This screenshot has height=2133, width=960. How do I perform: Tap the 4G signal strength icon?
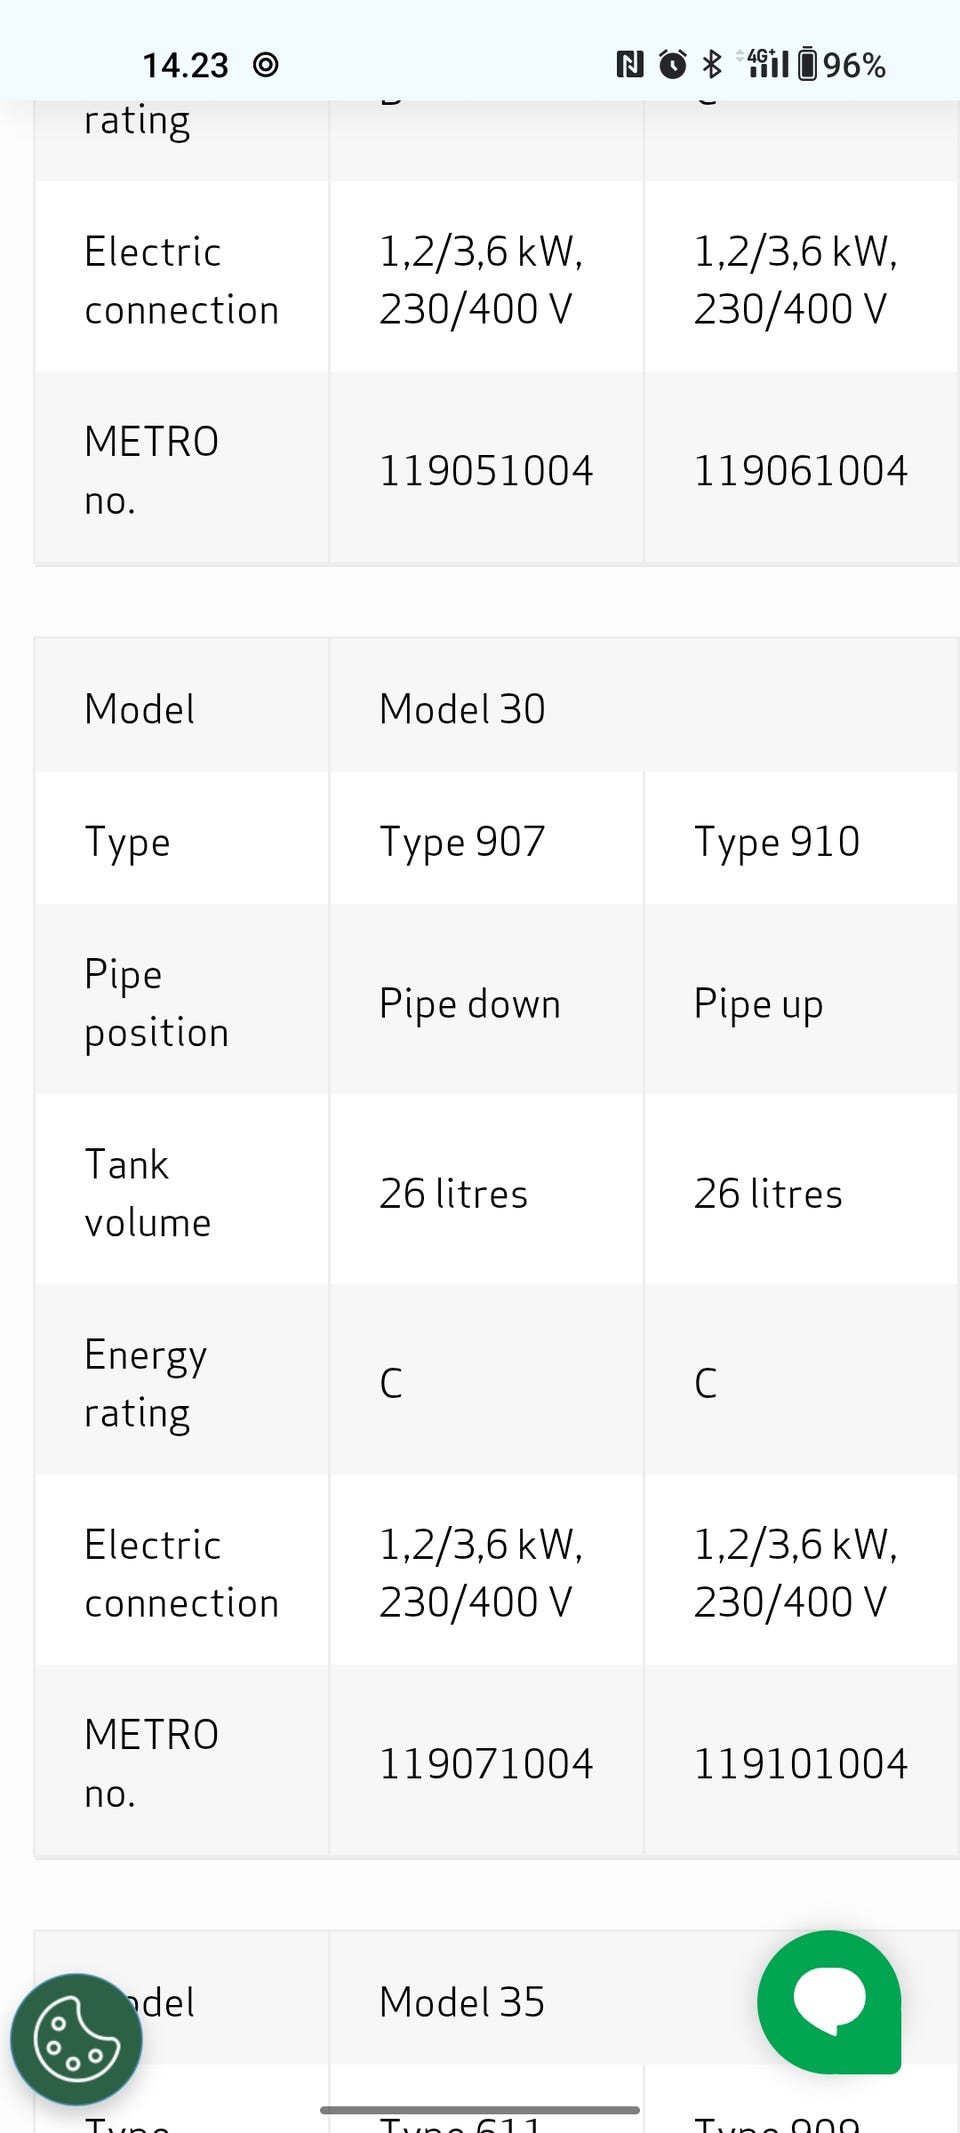[767, 64]
